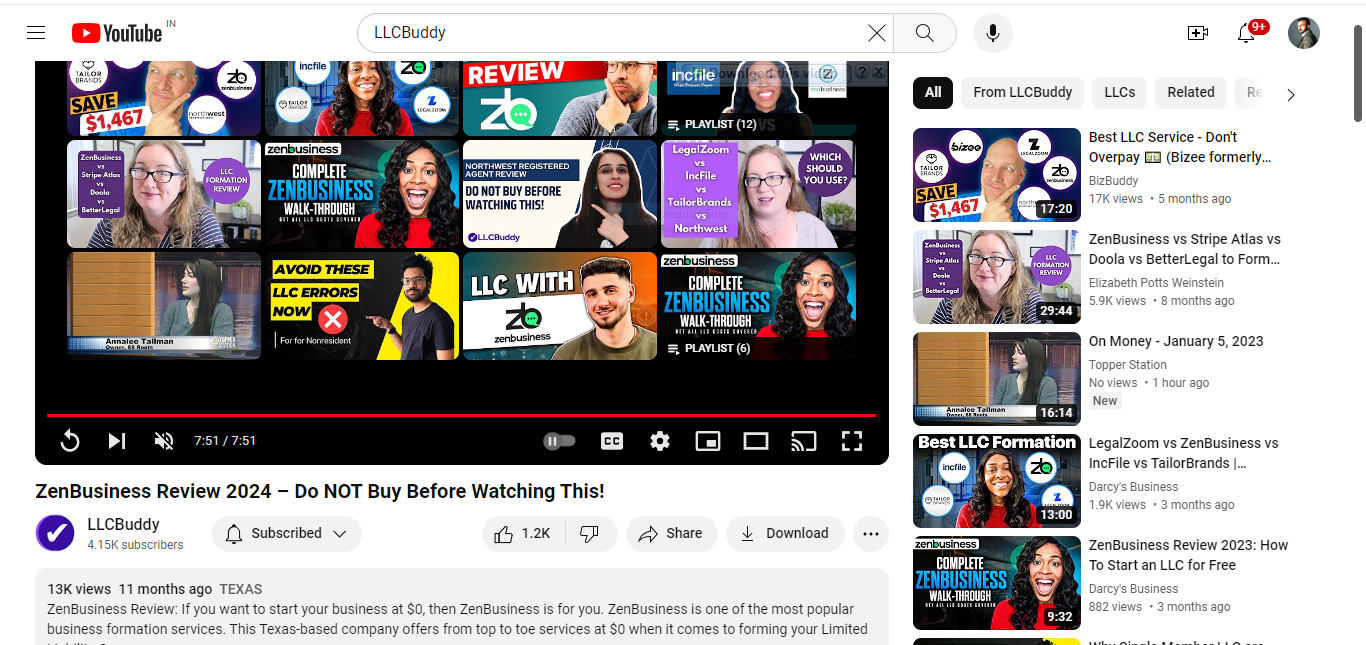Click the 4.15K subscribers text
The width and height of the screenshot is (1366, 645).
click(135, 545)
